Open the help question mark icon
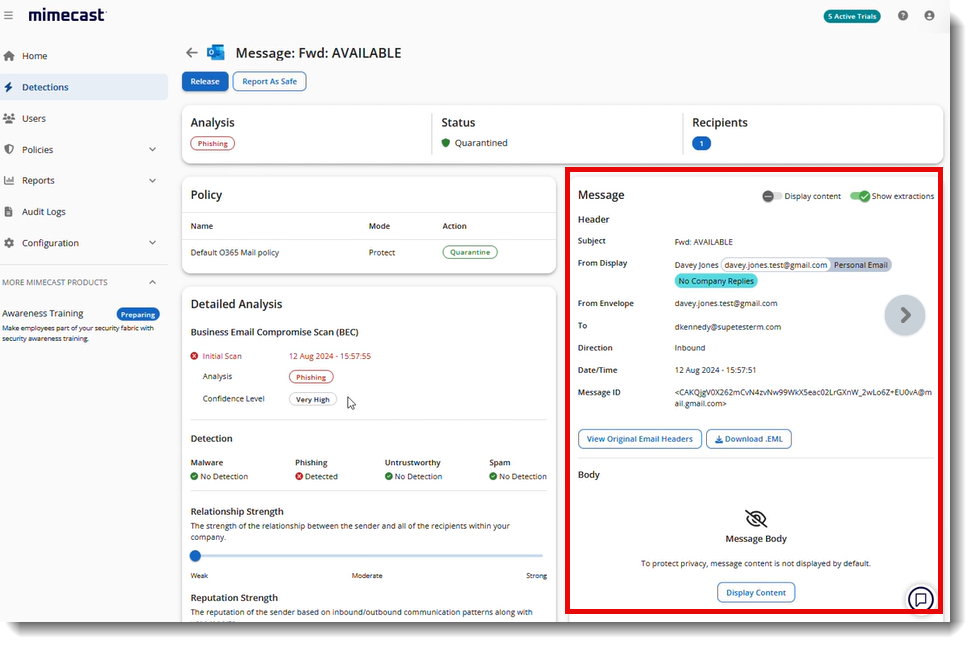Image resolution: width=977 pixels, height=649 pixels. pyautogui.click(x=903, y=15)
